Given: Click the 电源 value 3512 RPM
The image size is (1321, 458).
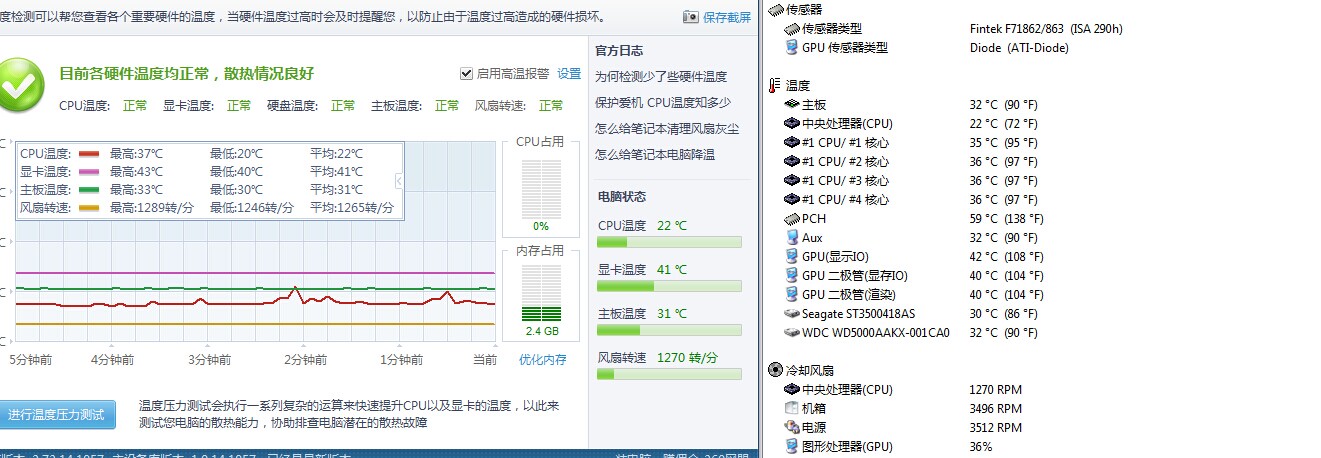Looking at the screenshot, I should (x=996, y=428).
